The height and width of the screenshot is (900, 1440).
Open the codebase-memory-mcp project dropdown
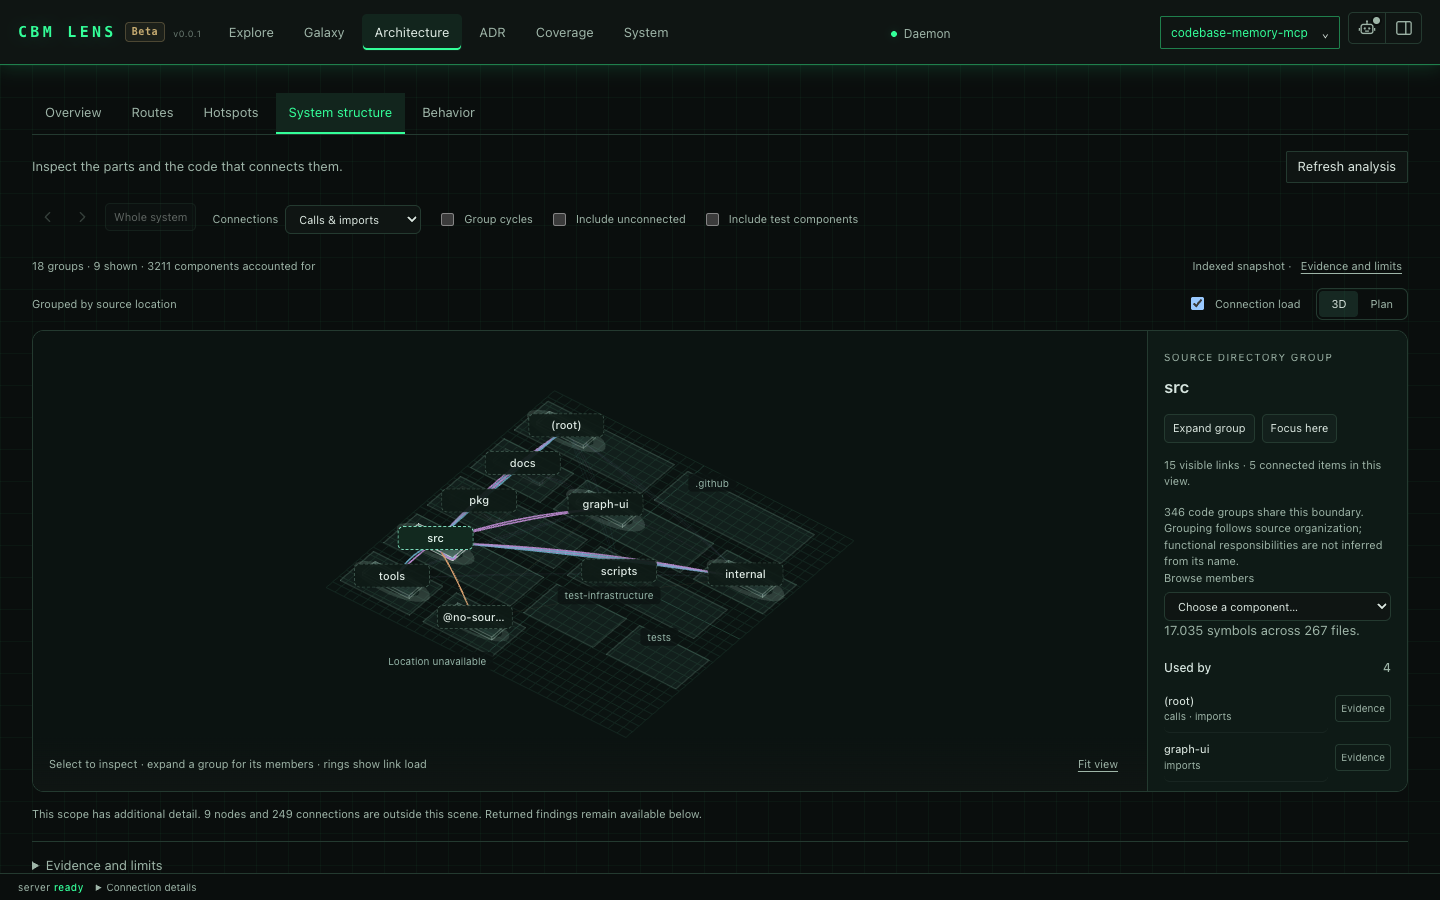[x=1250, y=32]
